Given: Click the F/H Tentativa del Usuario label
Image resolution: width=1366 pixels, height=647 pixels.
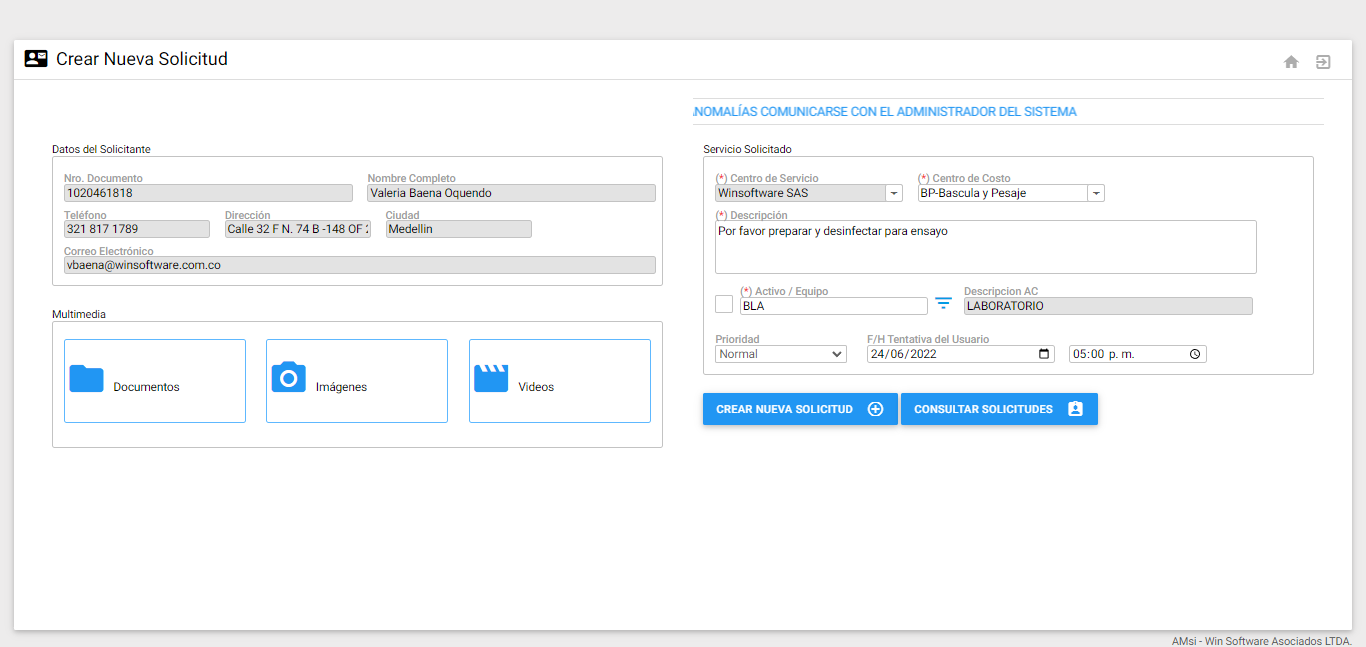Looking at the screenshot, I should pos(928,339).
